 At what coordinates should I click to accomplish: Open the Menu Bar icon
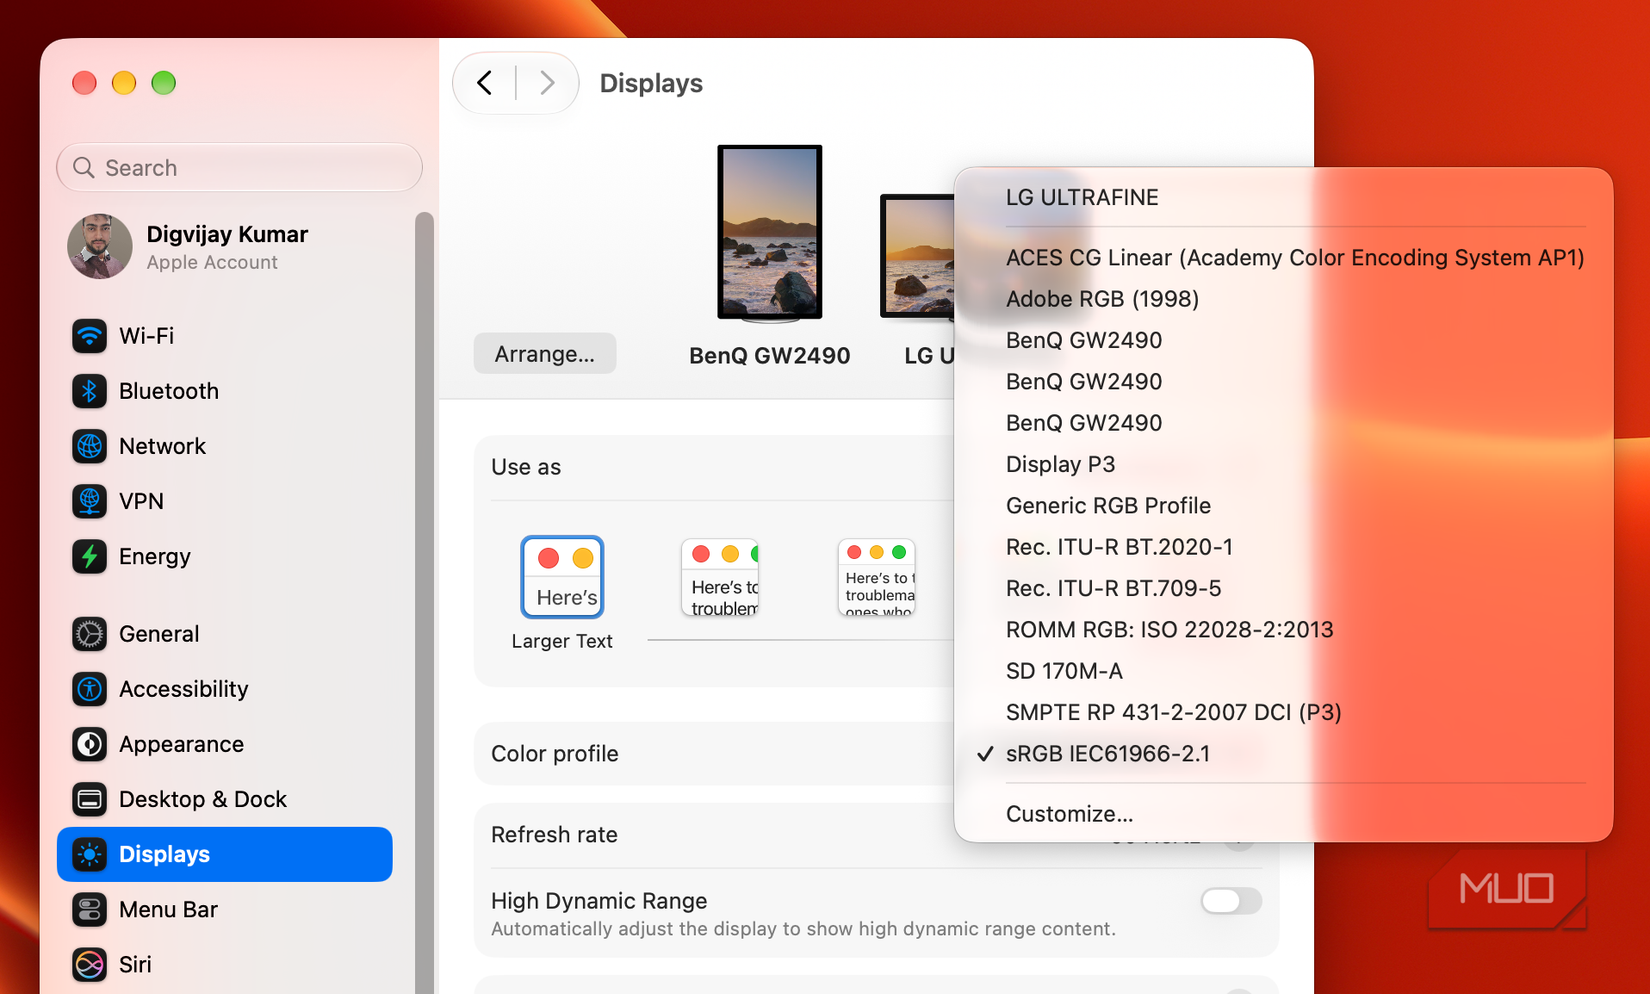[x=89, y=909]
